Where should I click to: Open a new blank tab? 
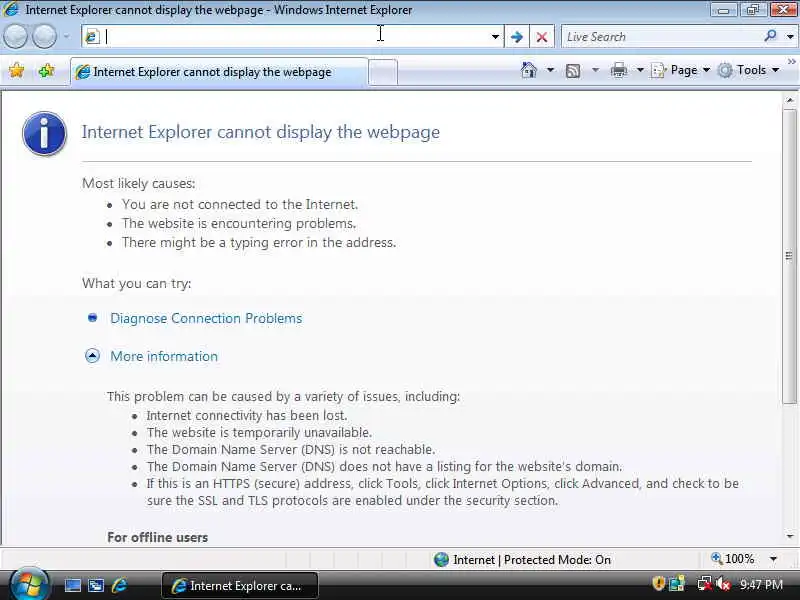coord(383,72)
